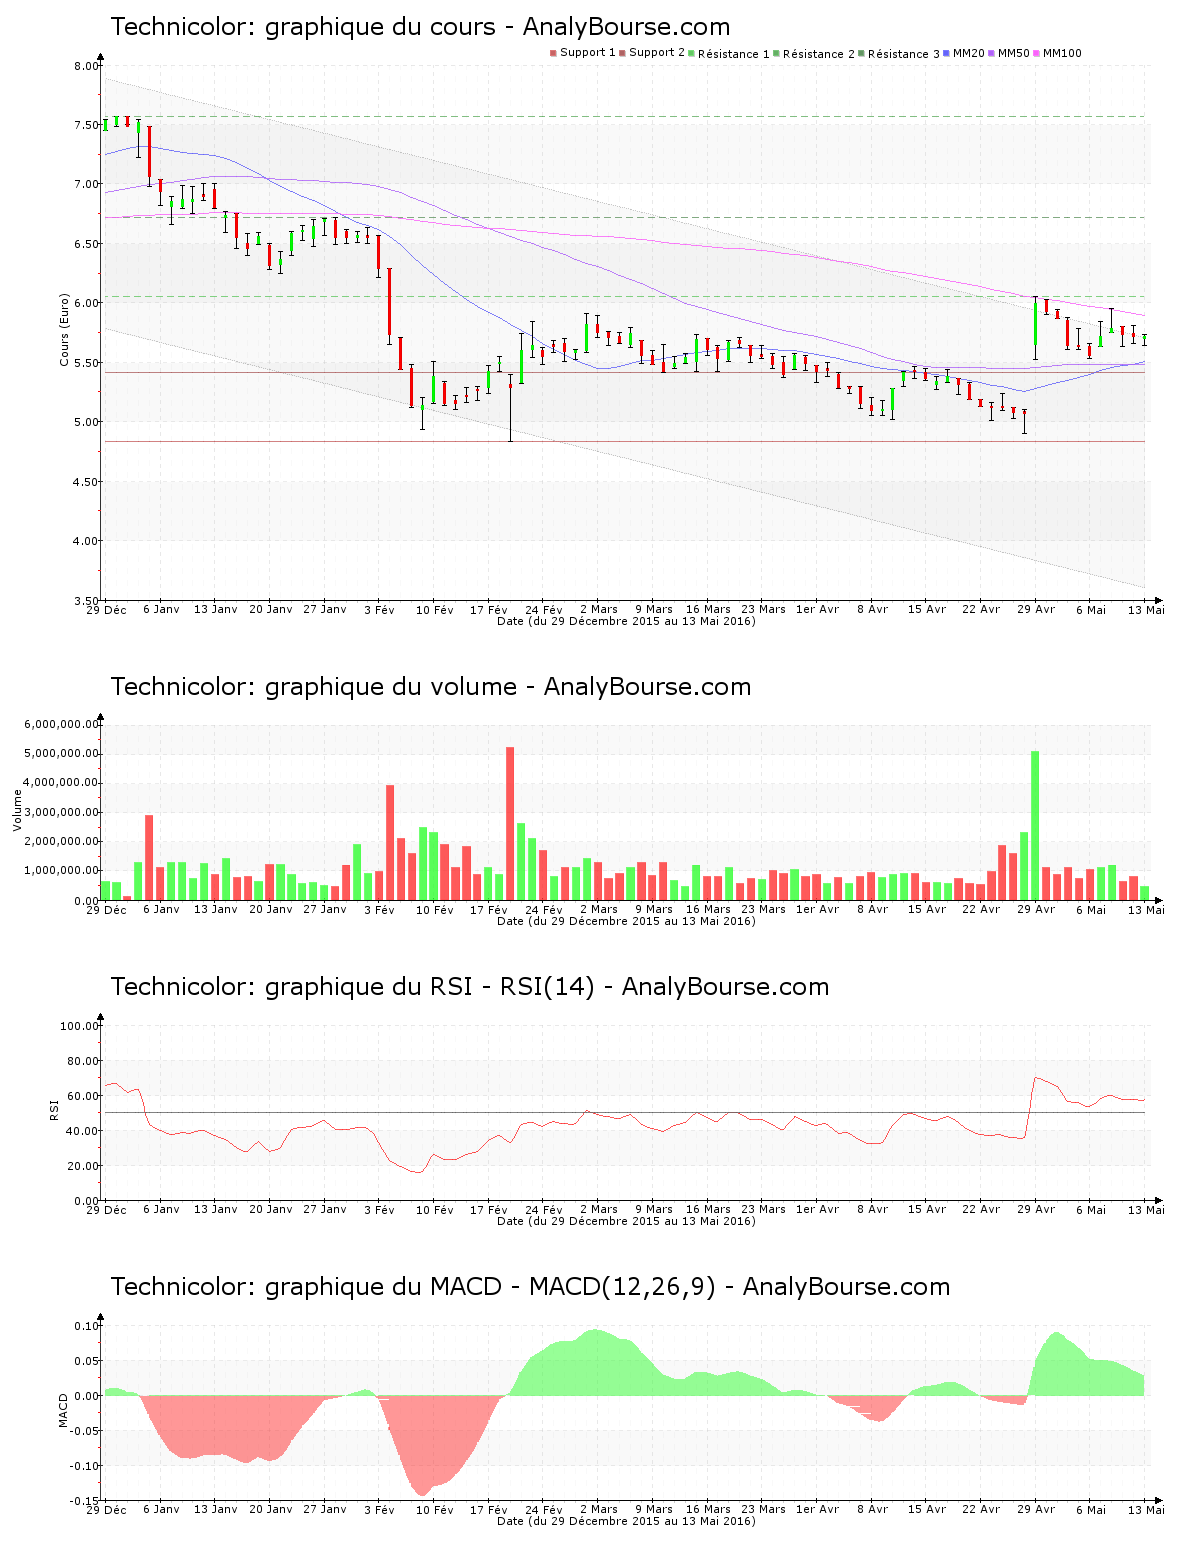Toggle the MM50 legend item
The image size is (1200, 1550).
pyautogui.click(x=1013, y=53)
